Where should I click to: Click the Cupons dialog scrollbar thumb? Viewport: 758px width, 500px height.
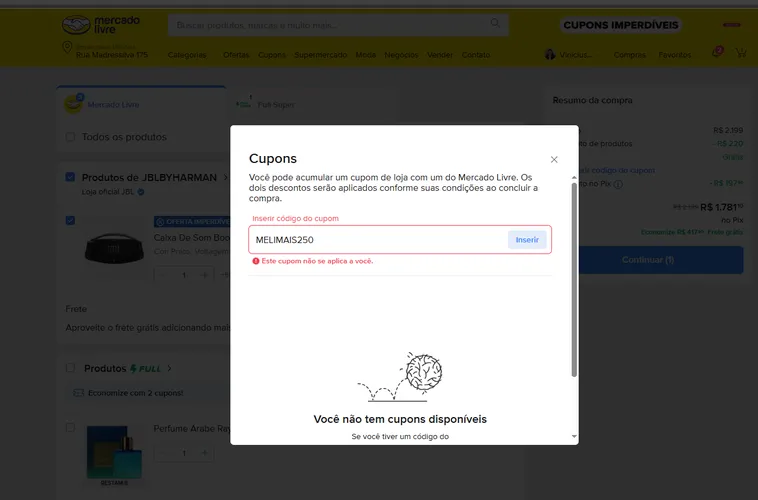(x=574, y=279)
